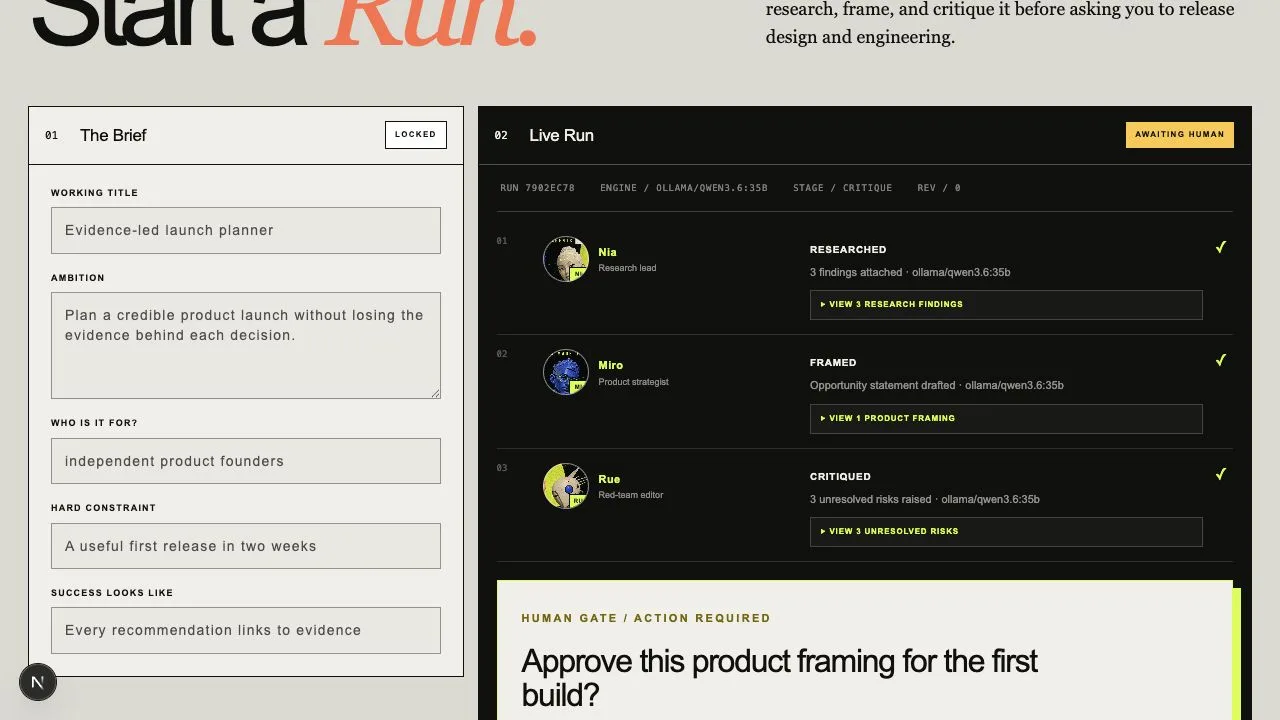Click the CRITIQUED status heading
Viewport: 1280px width, 720px height.
tap(840, 477)
